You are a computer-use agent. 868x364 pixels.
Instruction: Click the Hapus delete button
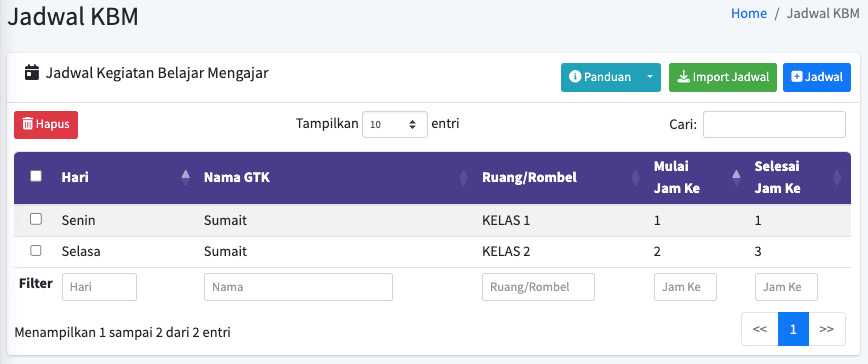[x=46, y=124]
